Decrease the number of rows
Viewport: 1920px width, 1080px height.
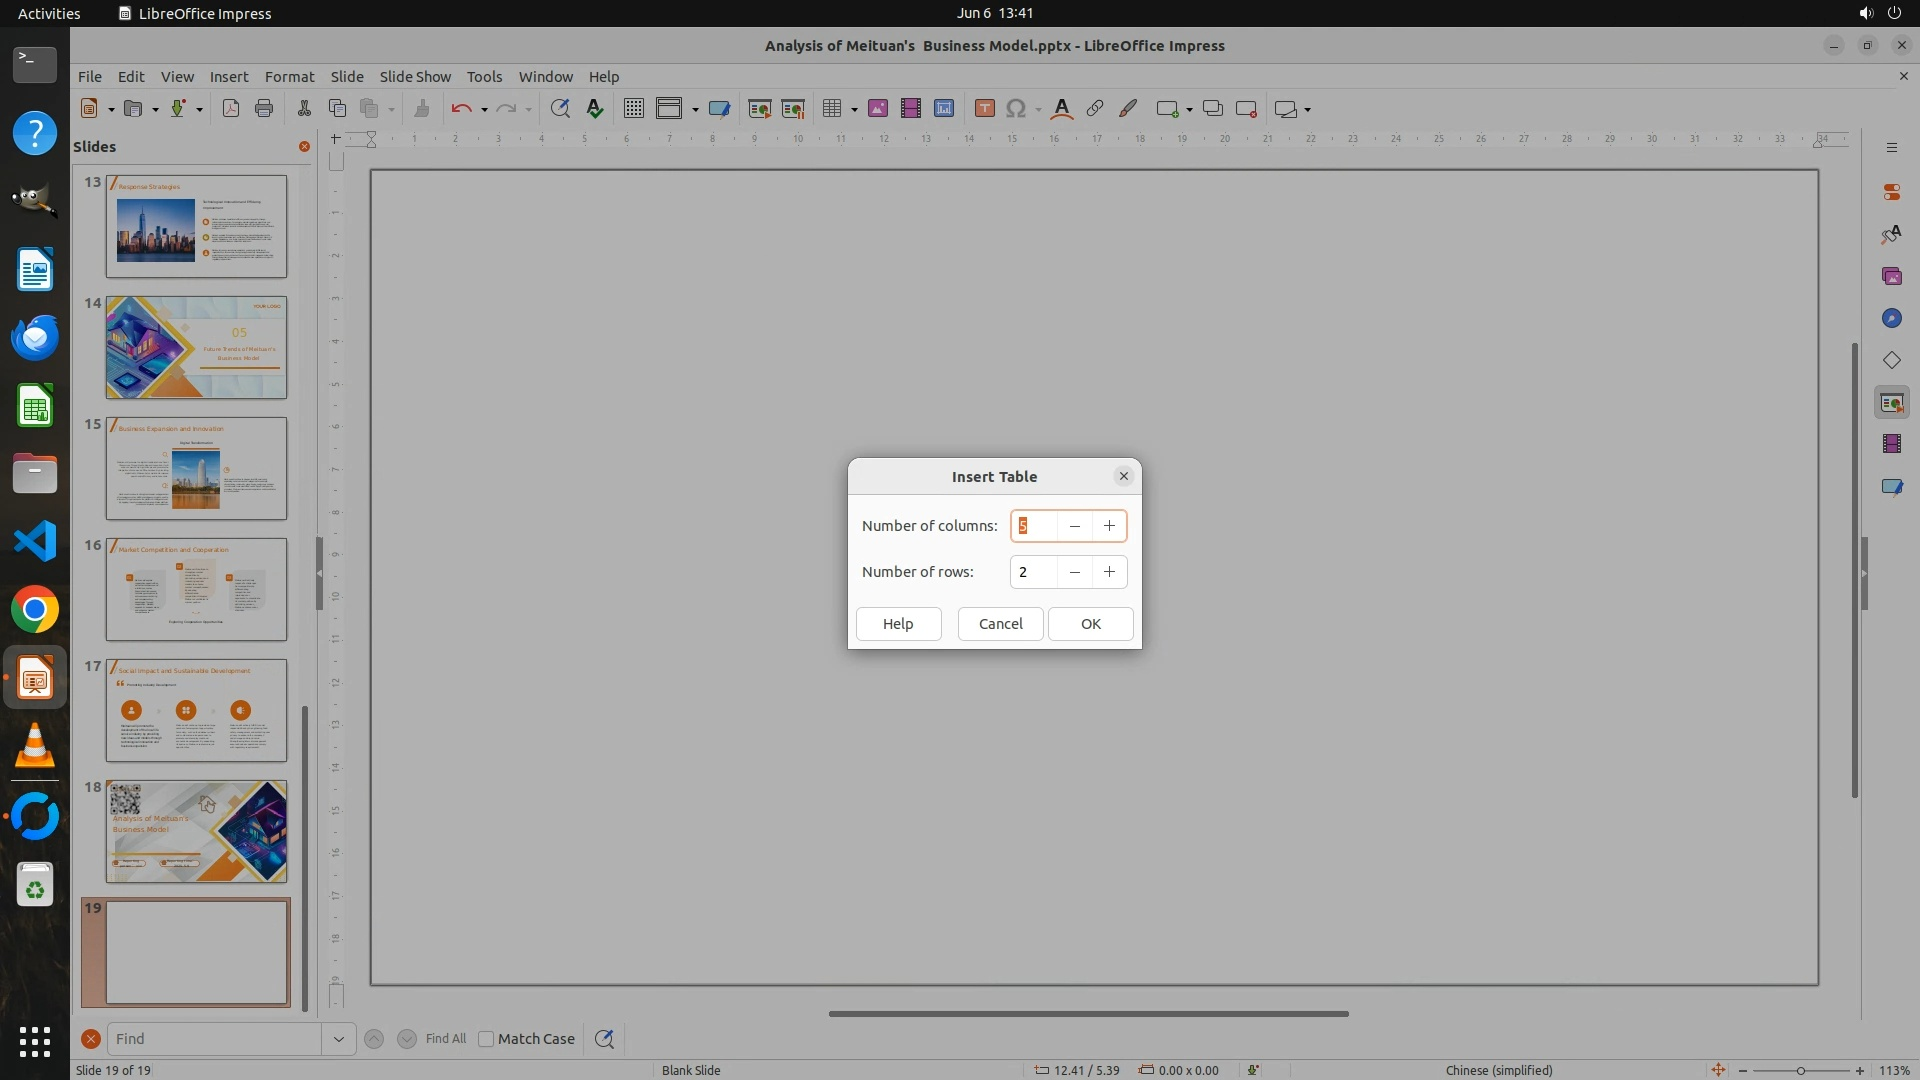1074,572
